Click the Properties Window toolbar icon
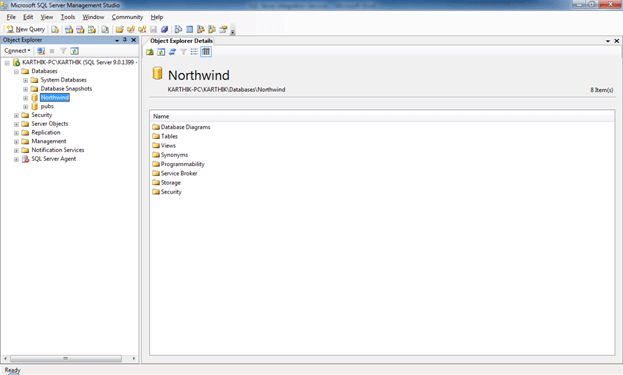 (223, 29)
